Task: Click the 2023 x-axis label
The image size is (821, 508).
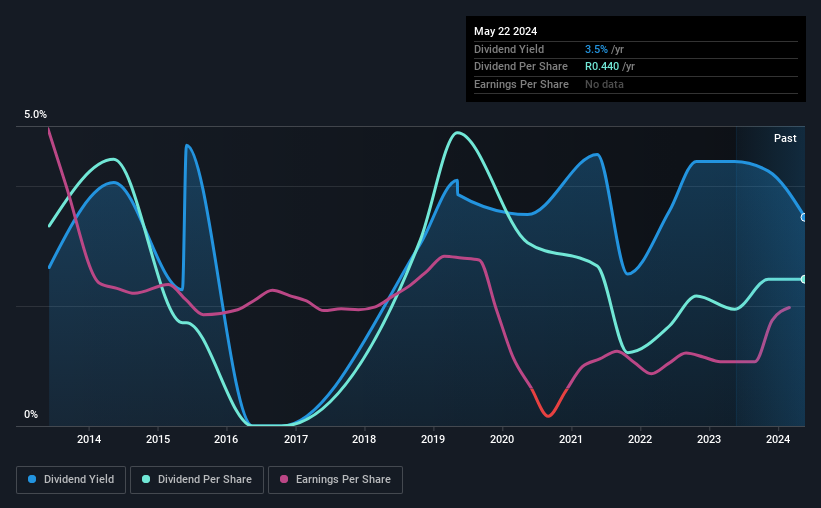Action: pos(709,439)
